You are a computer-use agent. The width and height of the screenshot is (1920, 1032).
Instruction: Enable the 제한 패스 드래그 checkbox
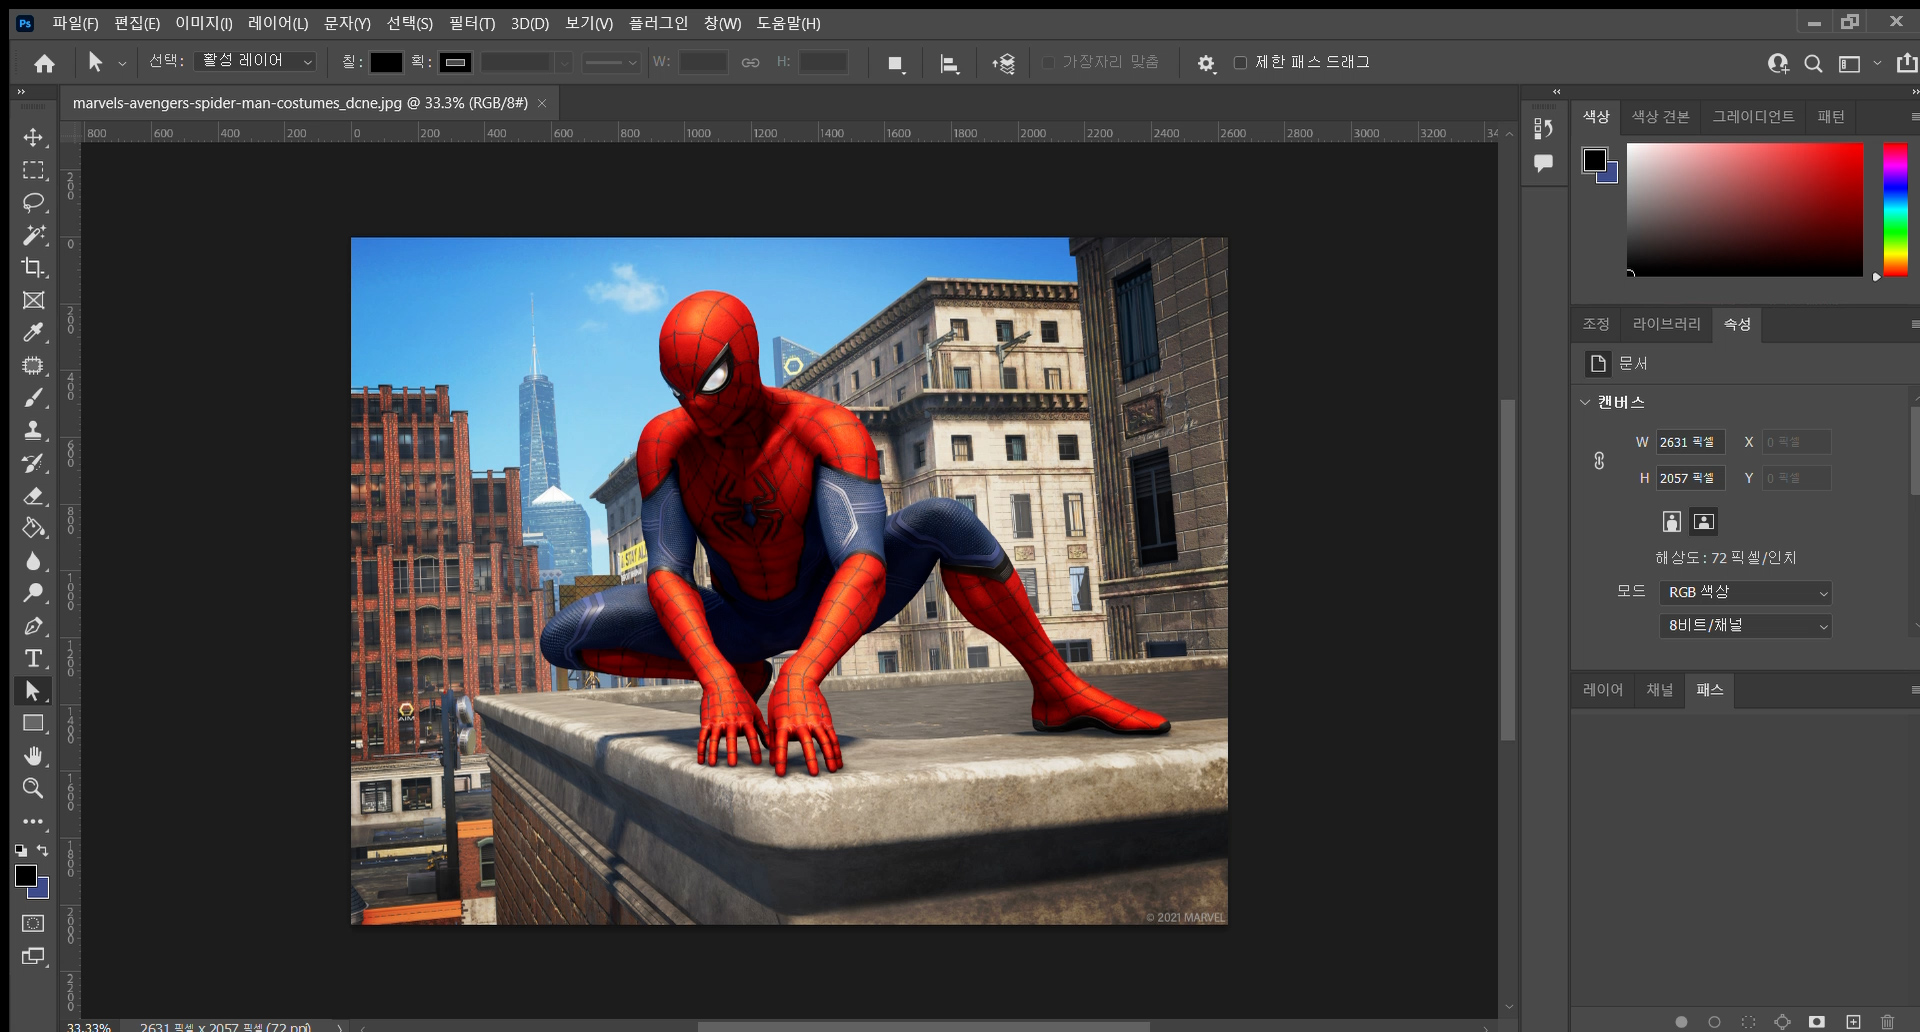tap(1241, 62)
